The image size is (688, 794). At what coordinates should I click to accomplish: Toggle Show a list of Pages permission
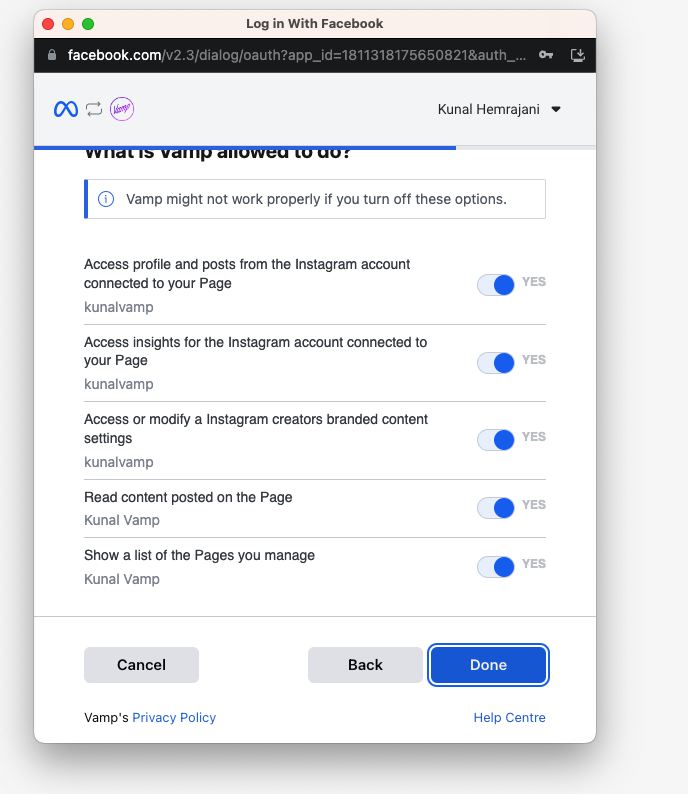coord(496,567)
